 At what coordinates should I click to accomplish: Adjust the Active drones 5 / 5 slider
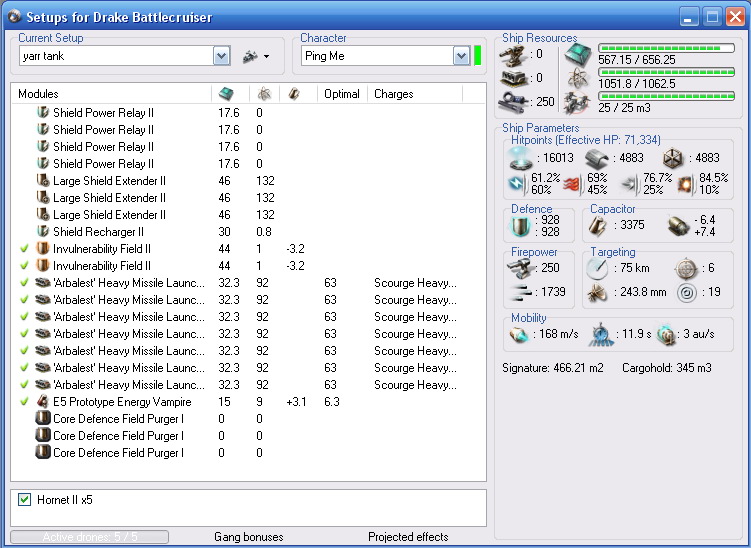click(x=91, y=537)
